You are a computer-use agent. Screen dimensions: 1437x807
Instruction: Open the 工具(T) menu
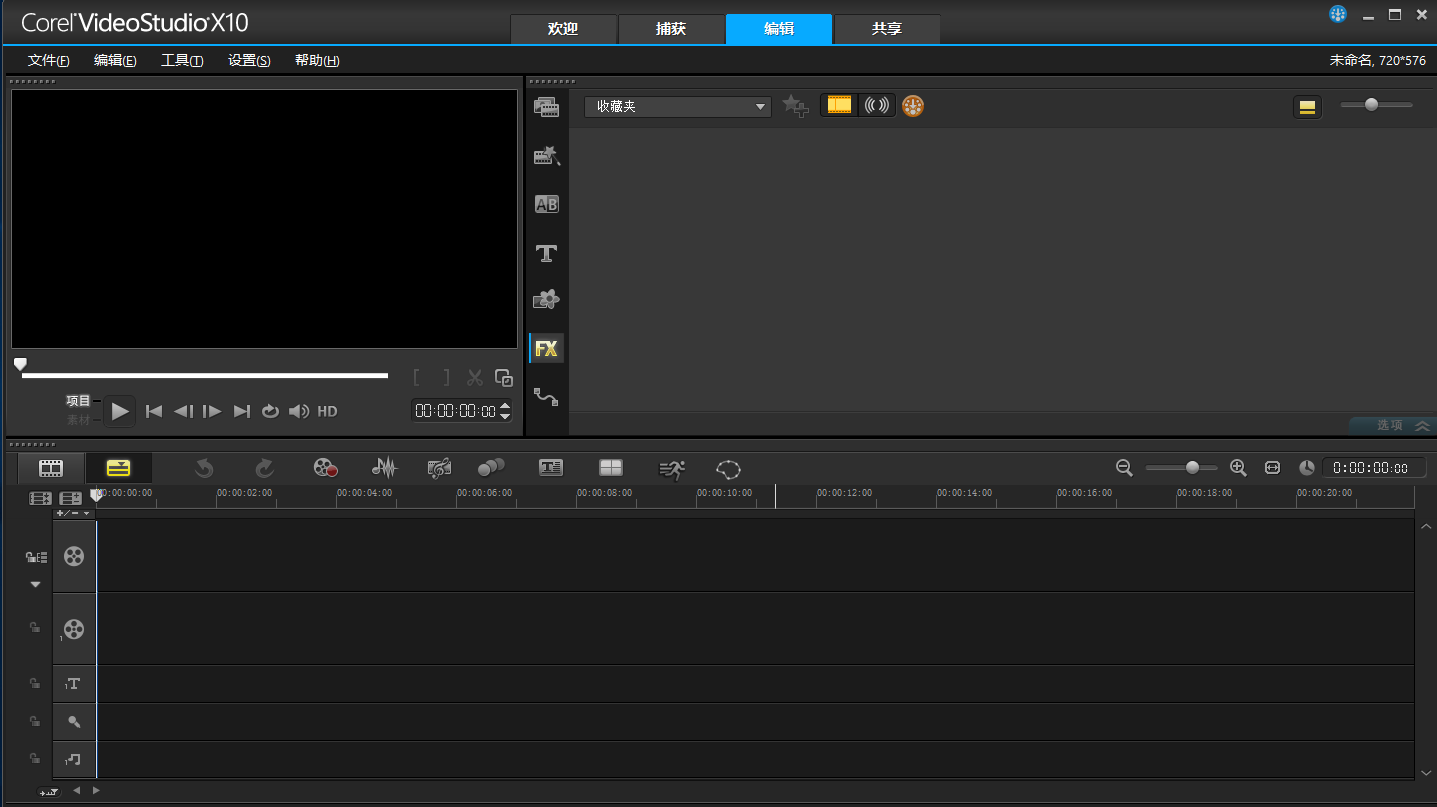[182, 60]
